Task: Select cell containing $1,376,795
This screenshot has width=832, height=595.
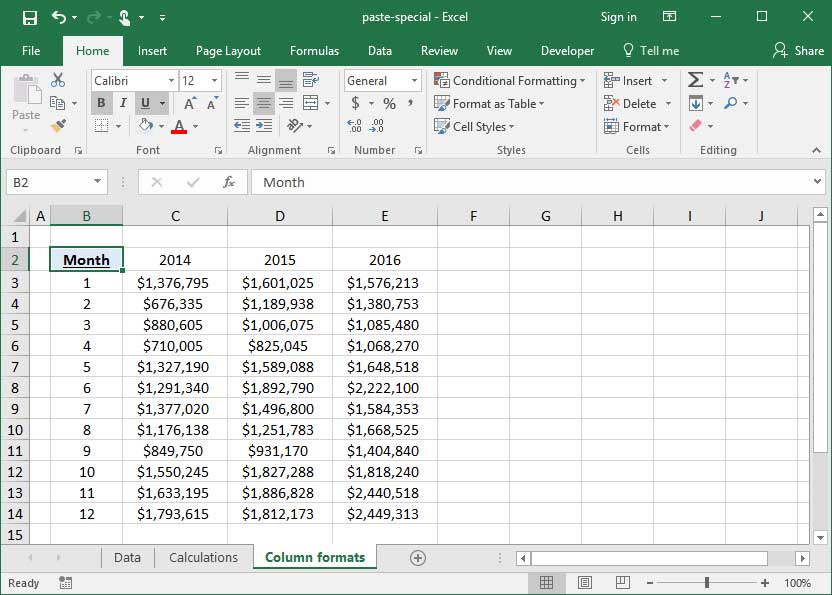Action: (174, 283)
